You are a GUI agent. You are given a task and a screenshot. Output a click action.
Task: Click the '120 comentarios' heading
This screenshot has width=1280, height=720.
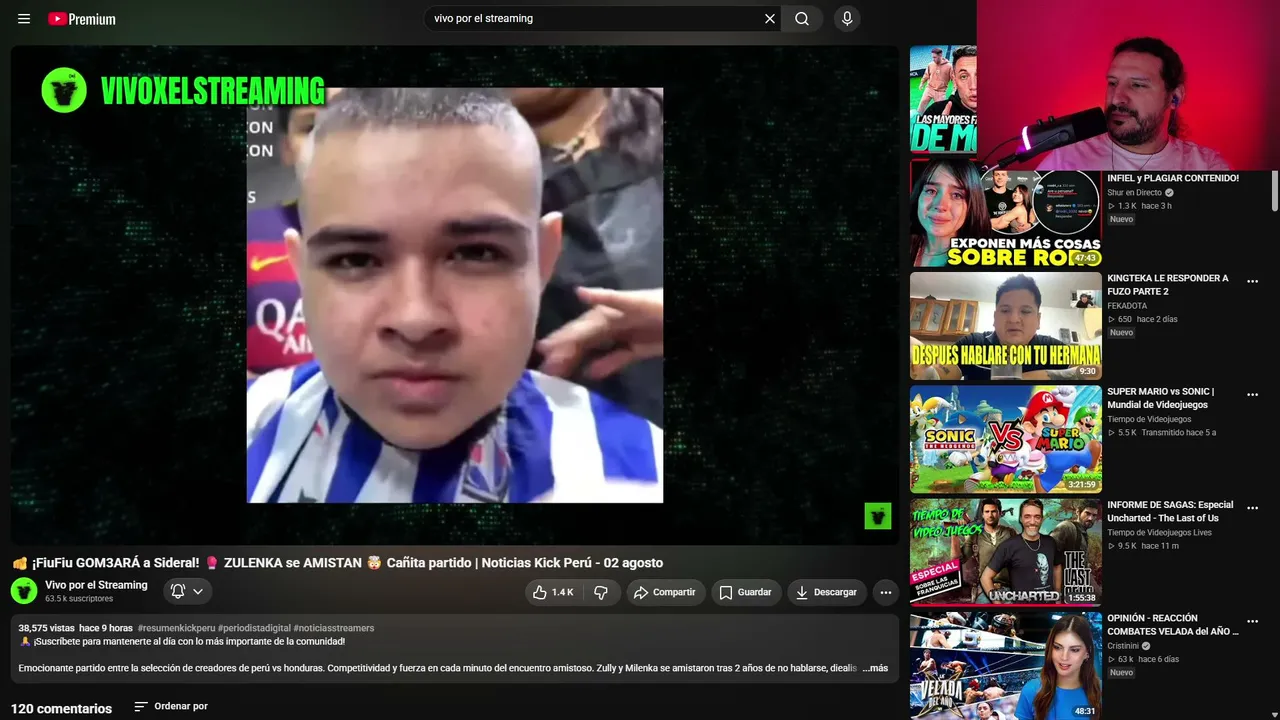tap(61, 708)
